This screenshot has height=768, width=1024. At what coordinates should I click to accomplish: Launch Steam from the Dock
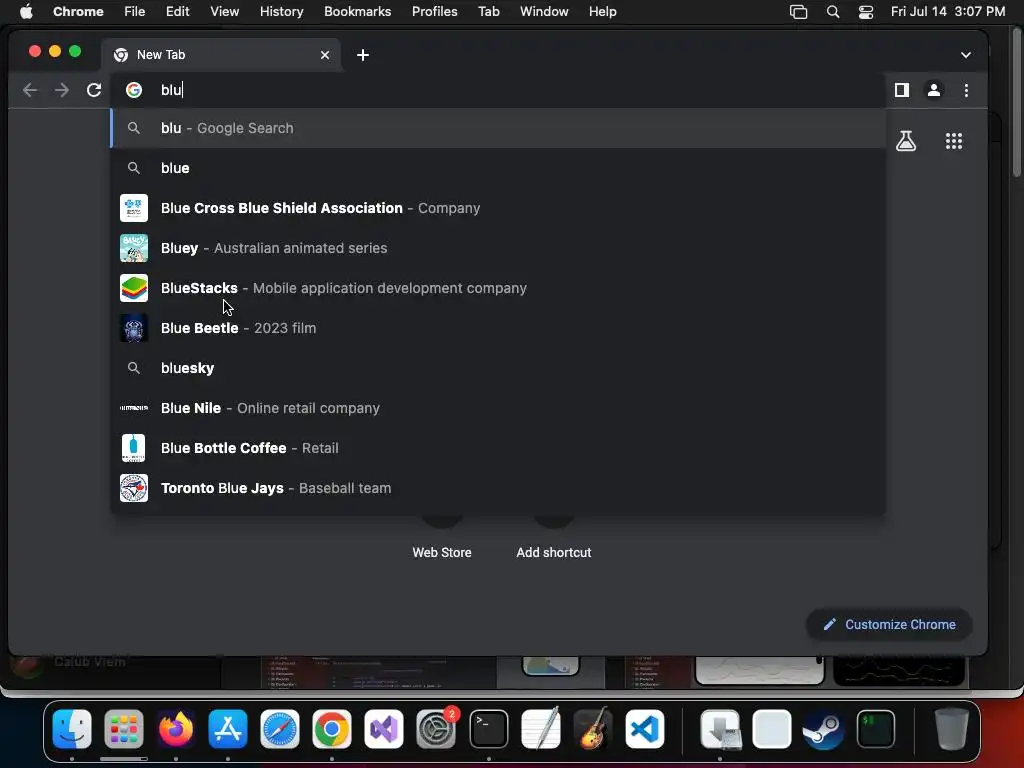point(824,729)
